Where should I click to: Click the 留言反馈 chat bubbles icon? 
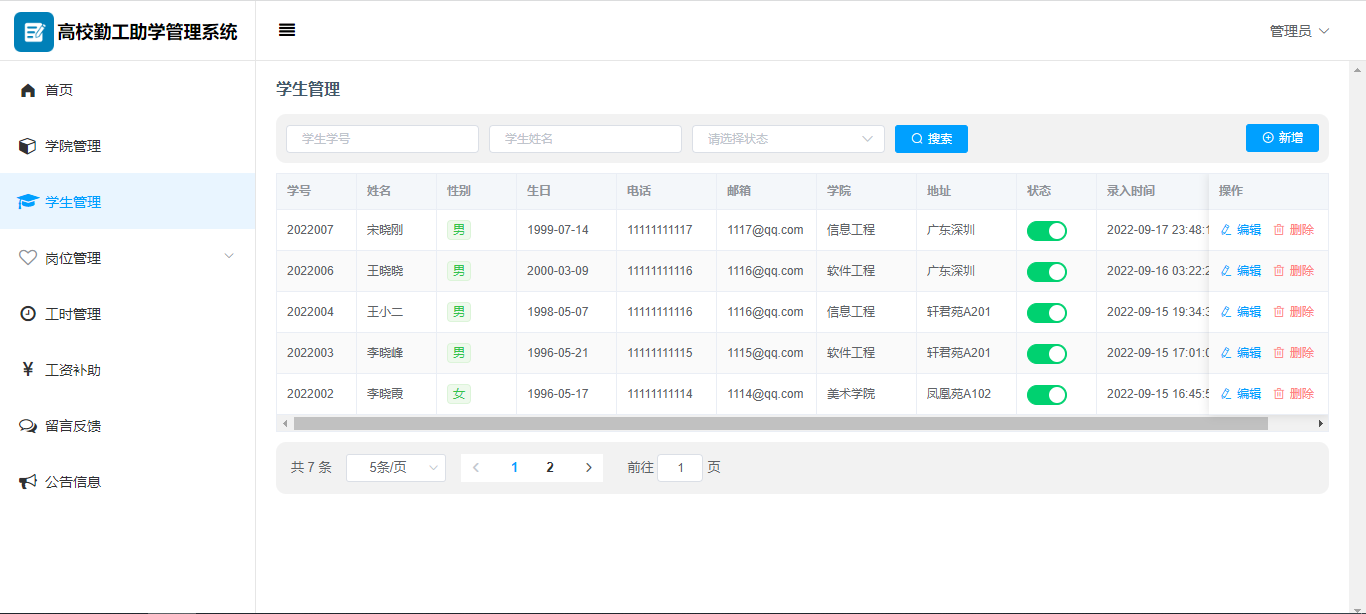pos(28,426)
